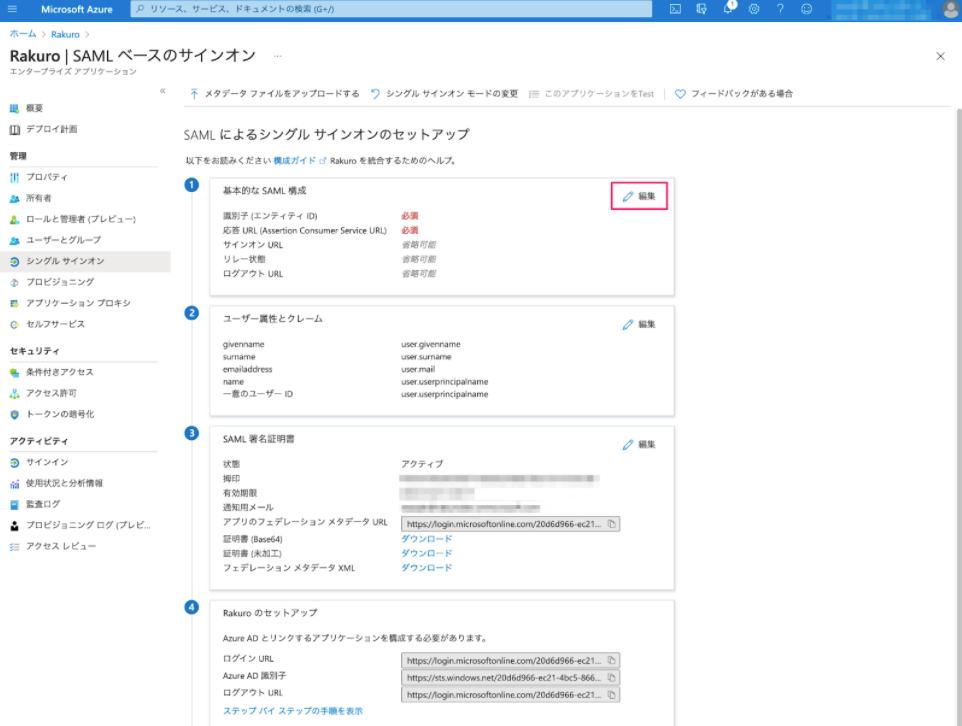Image resolution: width=962 pixels, height=726 pixels.
Task: Copy the Azure AD 識別子 URL value
Action: pos(612,678)
